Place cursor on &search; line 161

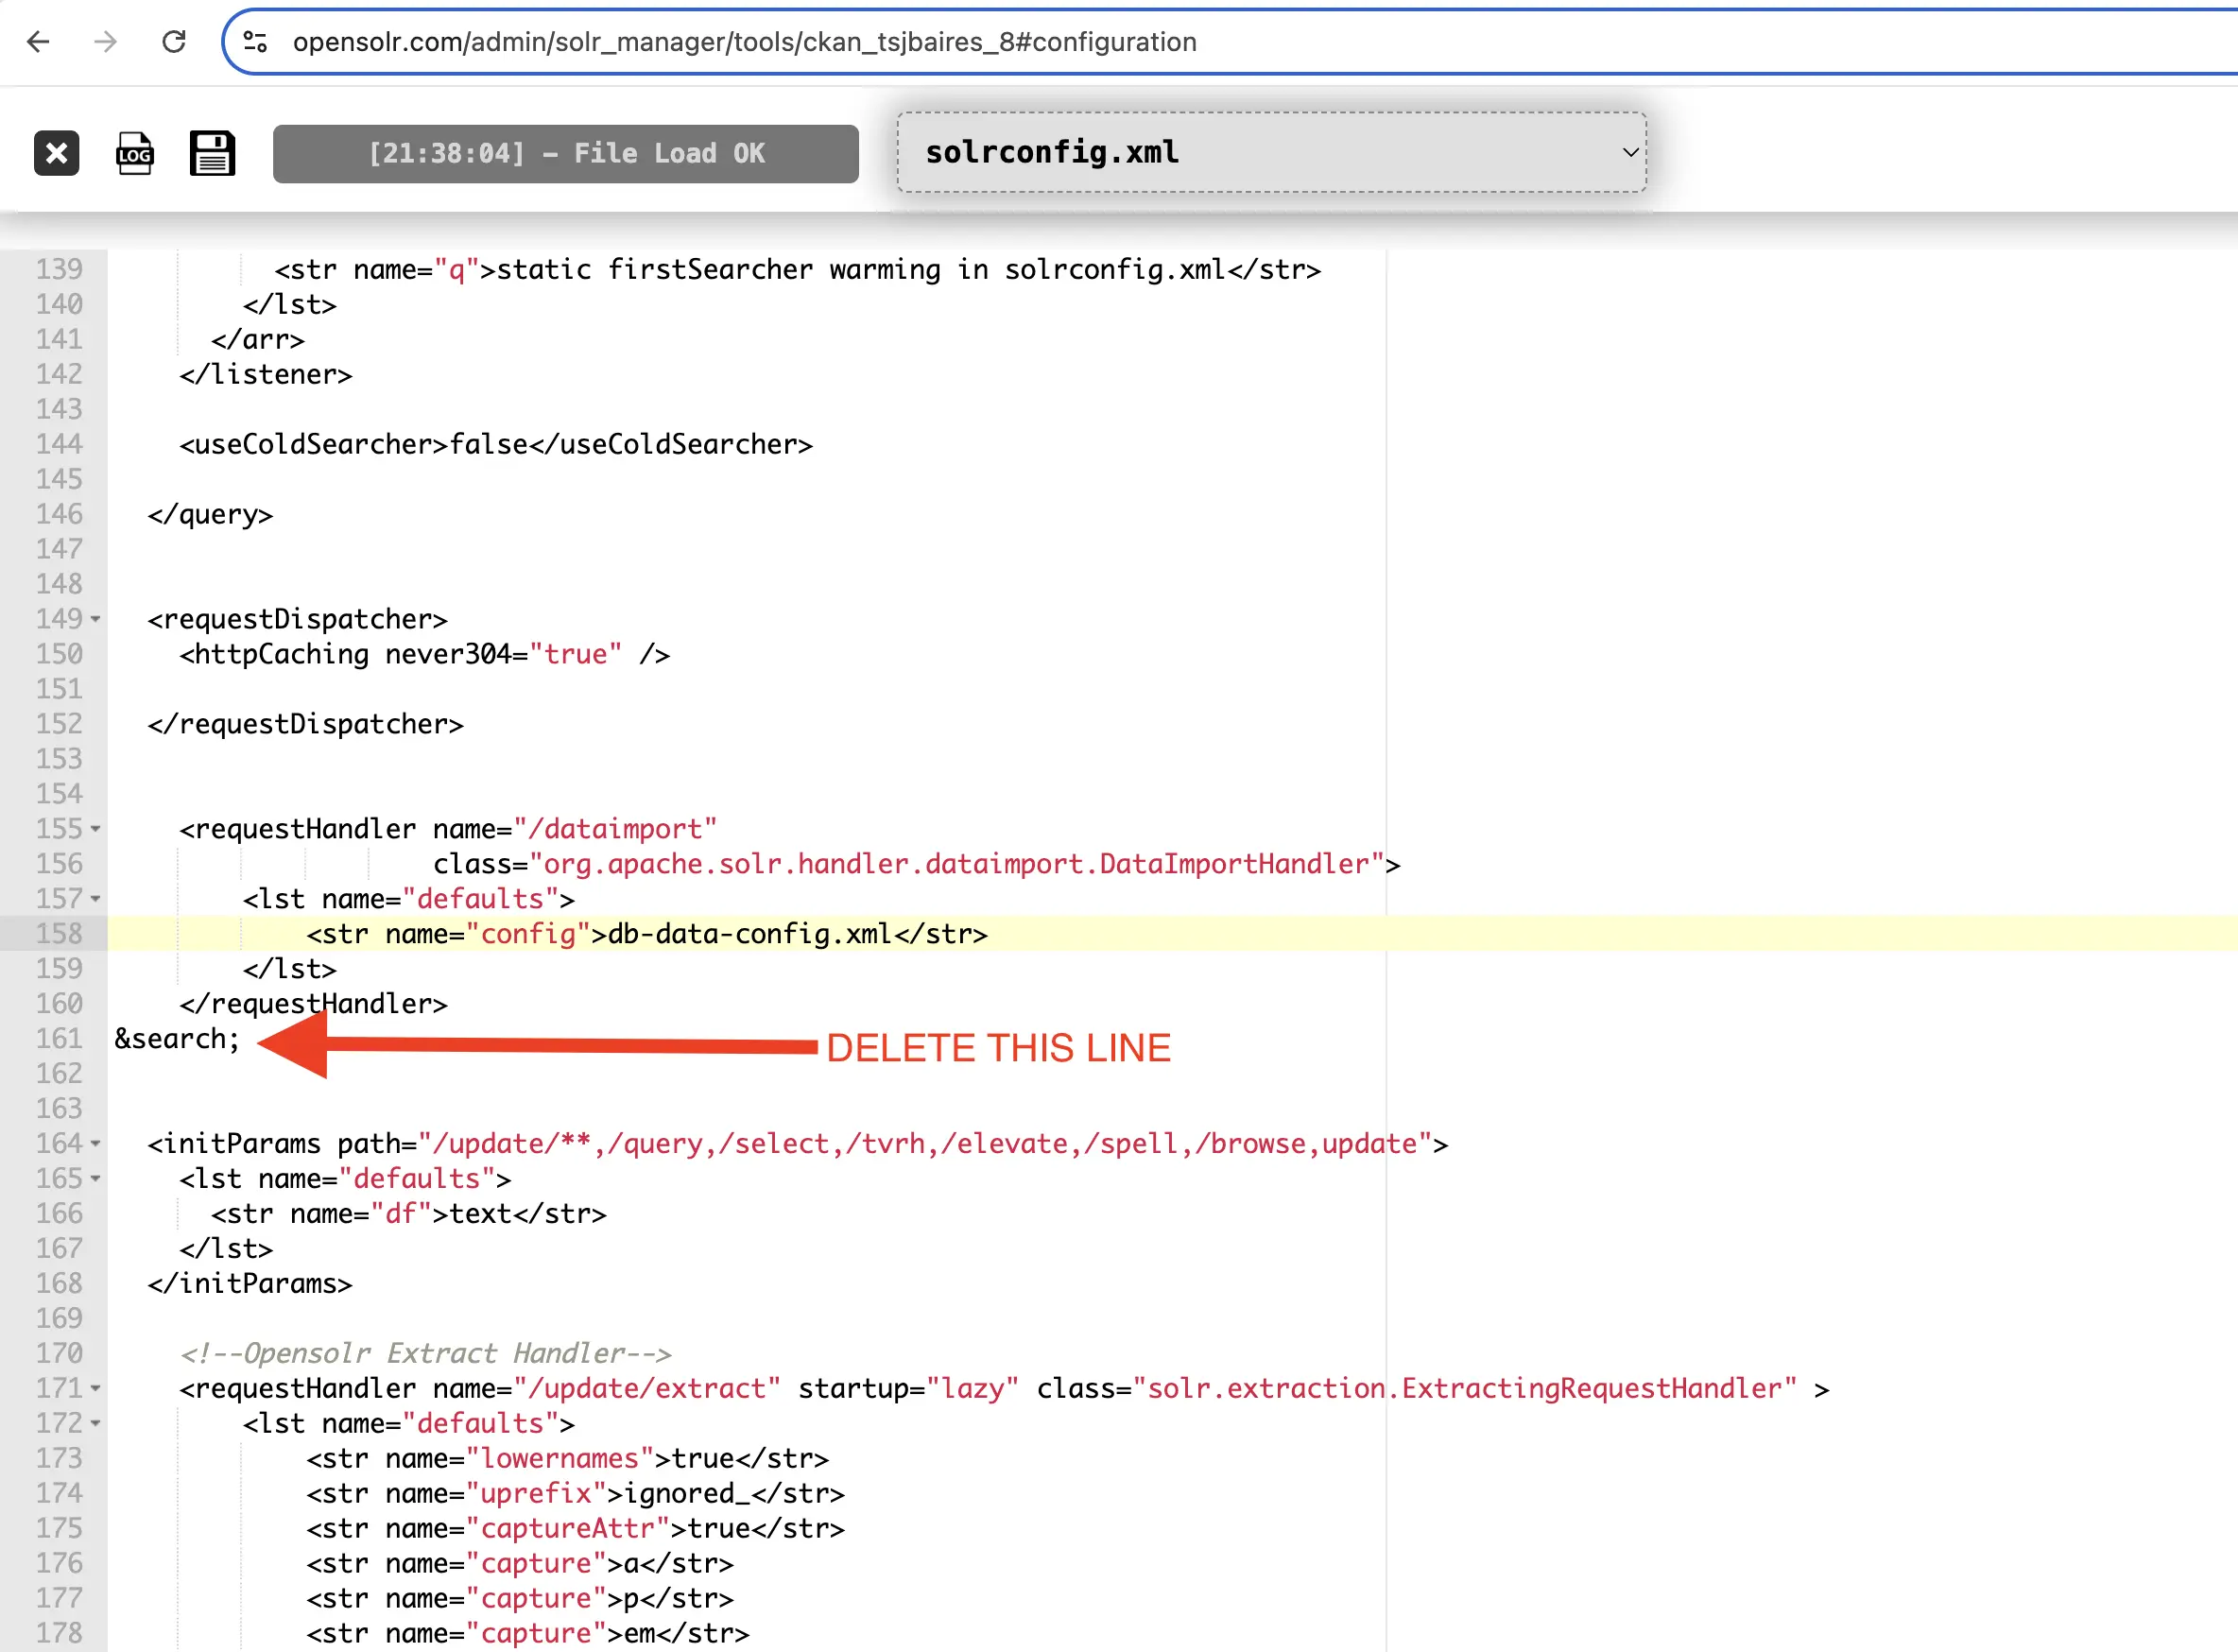click(177, 1039)
